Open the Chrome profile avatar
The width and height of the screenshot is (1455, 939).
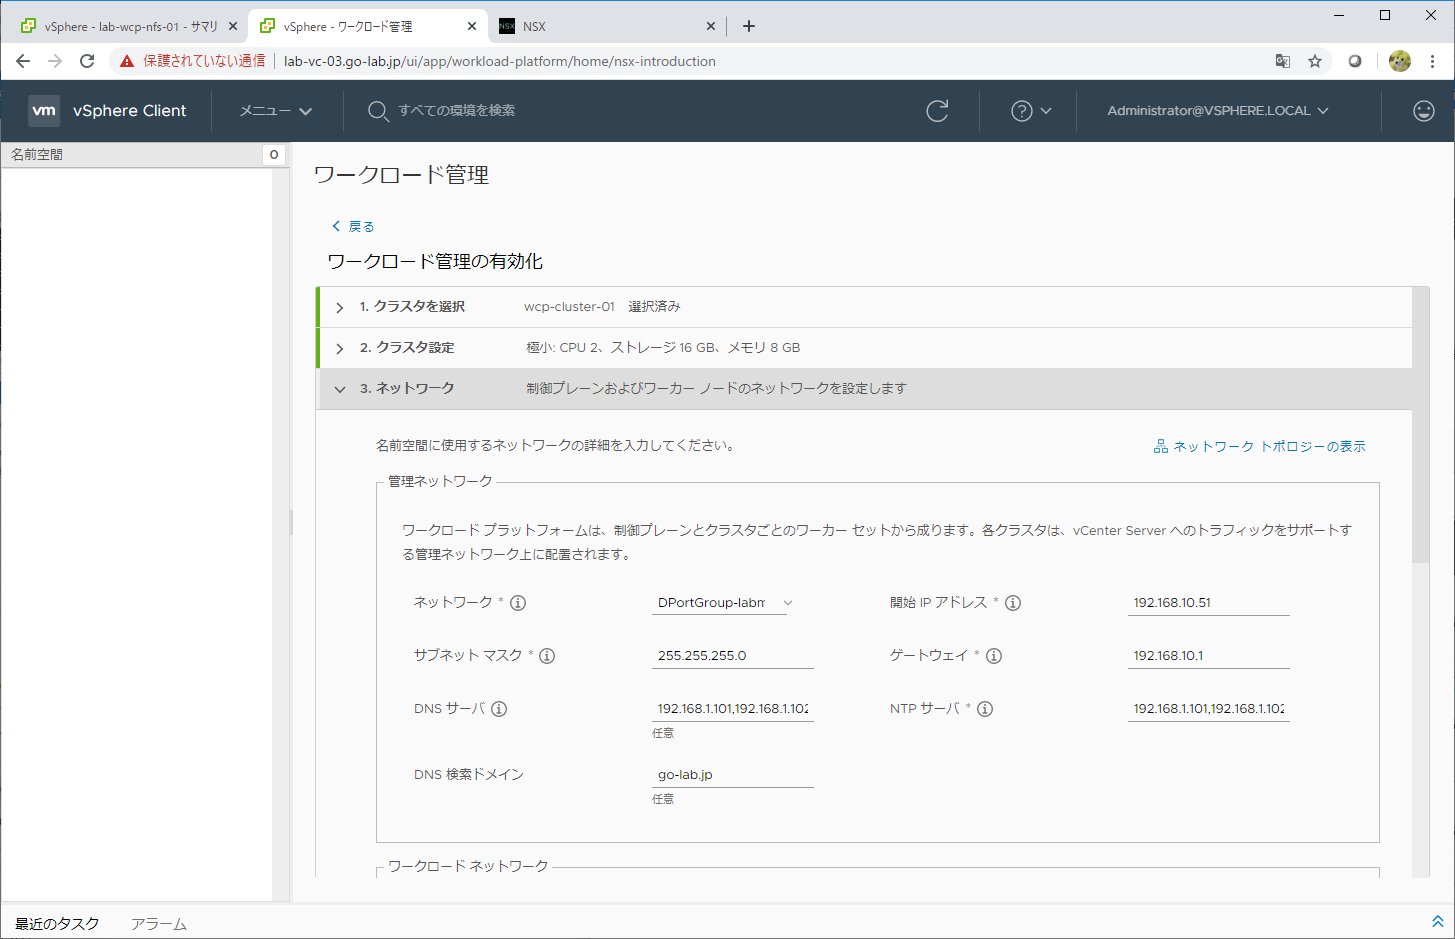[x=1400, y=61]
